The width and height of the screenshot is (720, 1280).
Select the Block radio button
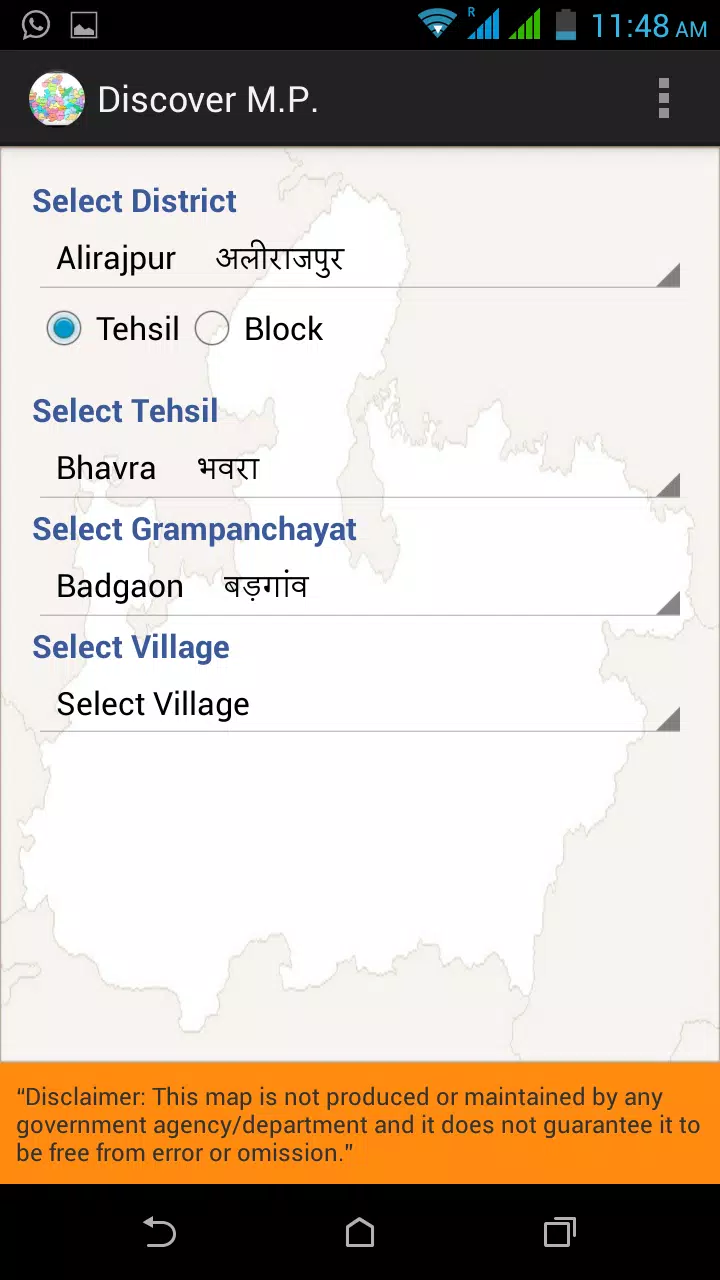coord(212,329)
